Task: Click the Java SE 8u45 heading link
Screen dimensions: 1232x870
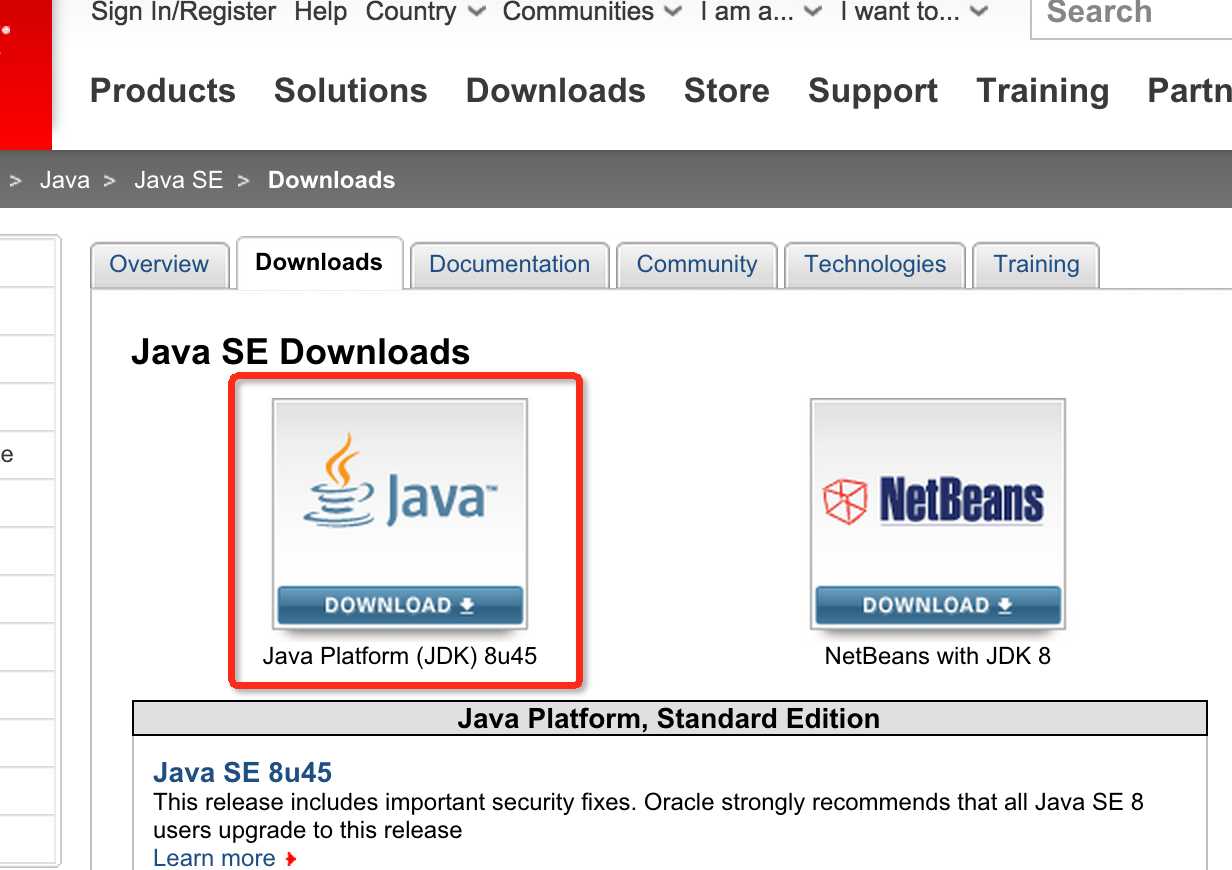Action: [242, 773]
